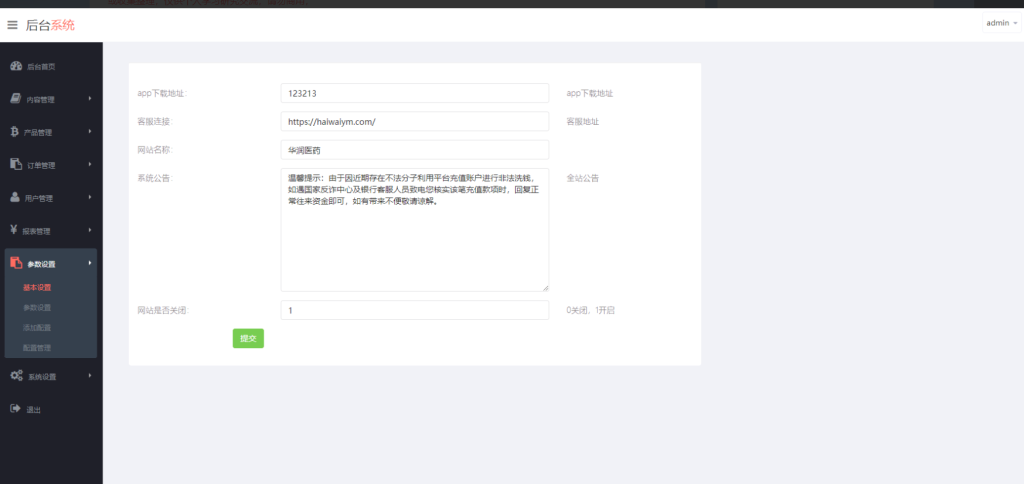
Task: Expand 用户管理 submenu arrow
Action: coord(89,197)
